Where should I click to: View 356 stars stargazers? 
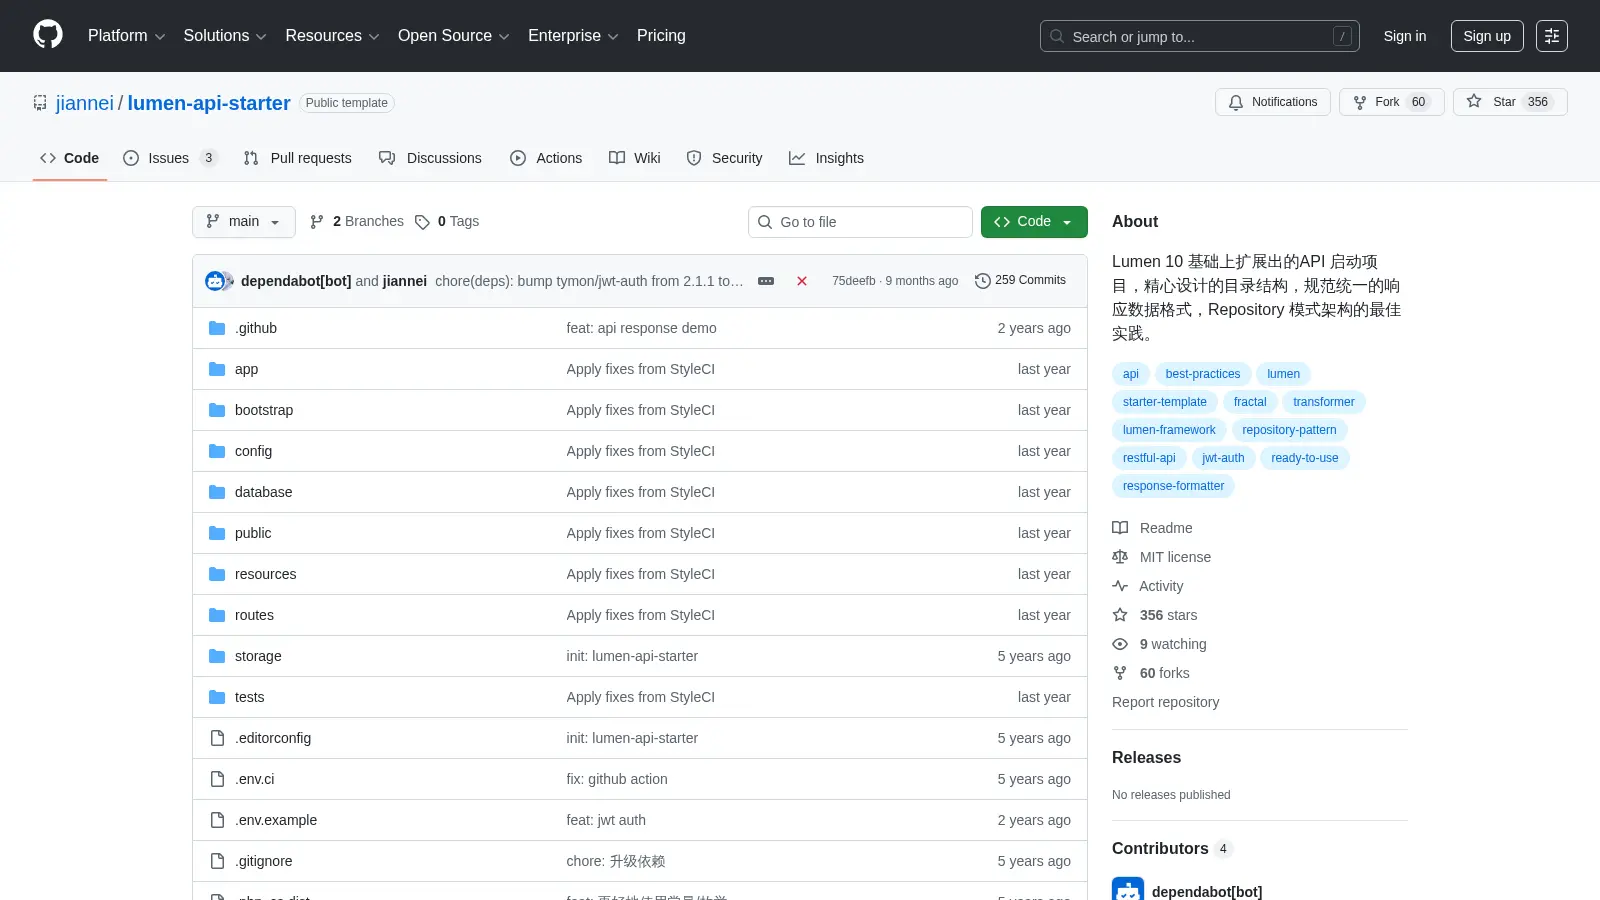pos(1155,615)
